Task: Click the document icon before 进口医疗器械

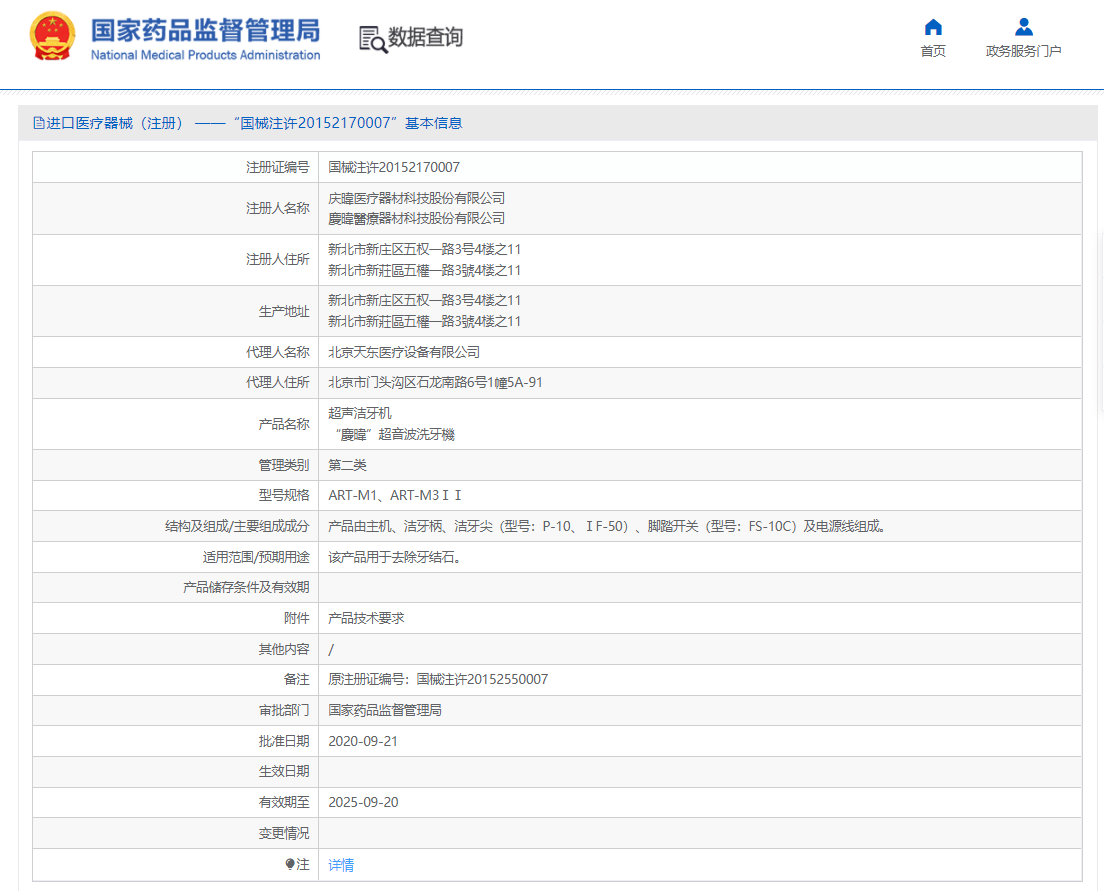Action: click(39, 123)
